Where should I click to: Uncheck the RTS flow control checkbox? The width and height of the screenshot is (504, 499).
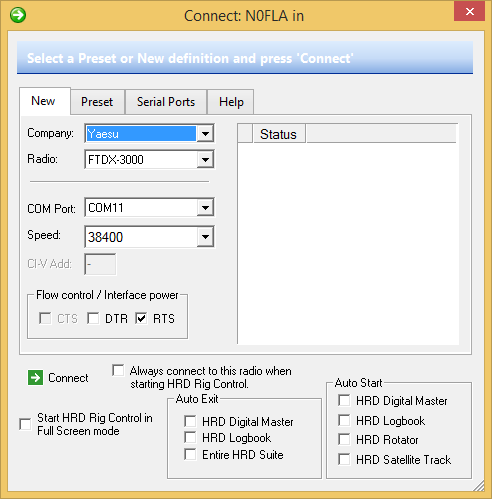[x=141, y=318]
